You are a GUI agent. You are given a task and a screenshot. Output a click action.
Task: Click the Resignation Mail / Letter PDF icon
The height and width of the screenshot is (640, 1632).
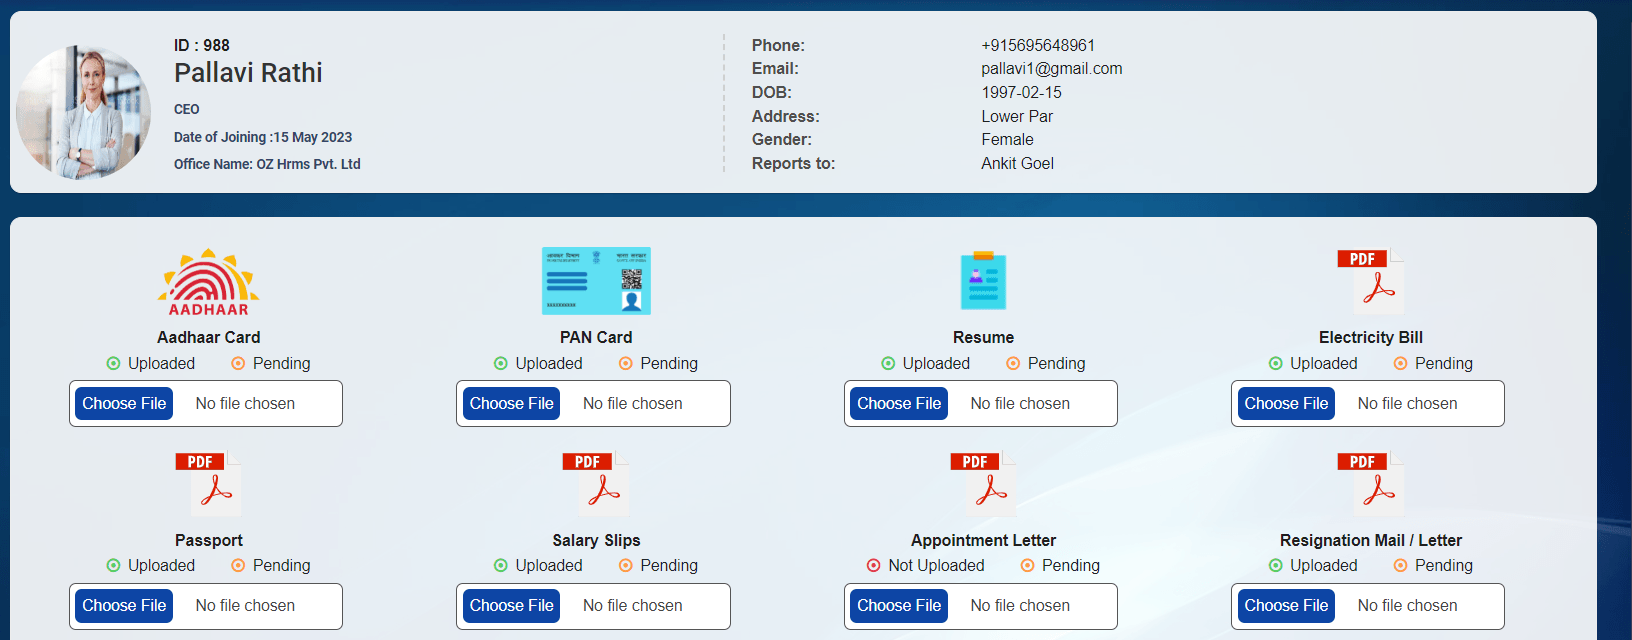tap(1370, 484)
